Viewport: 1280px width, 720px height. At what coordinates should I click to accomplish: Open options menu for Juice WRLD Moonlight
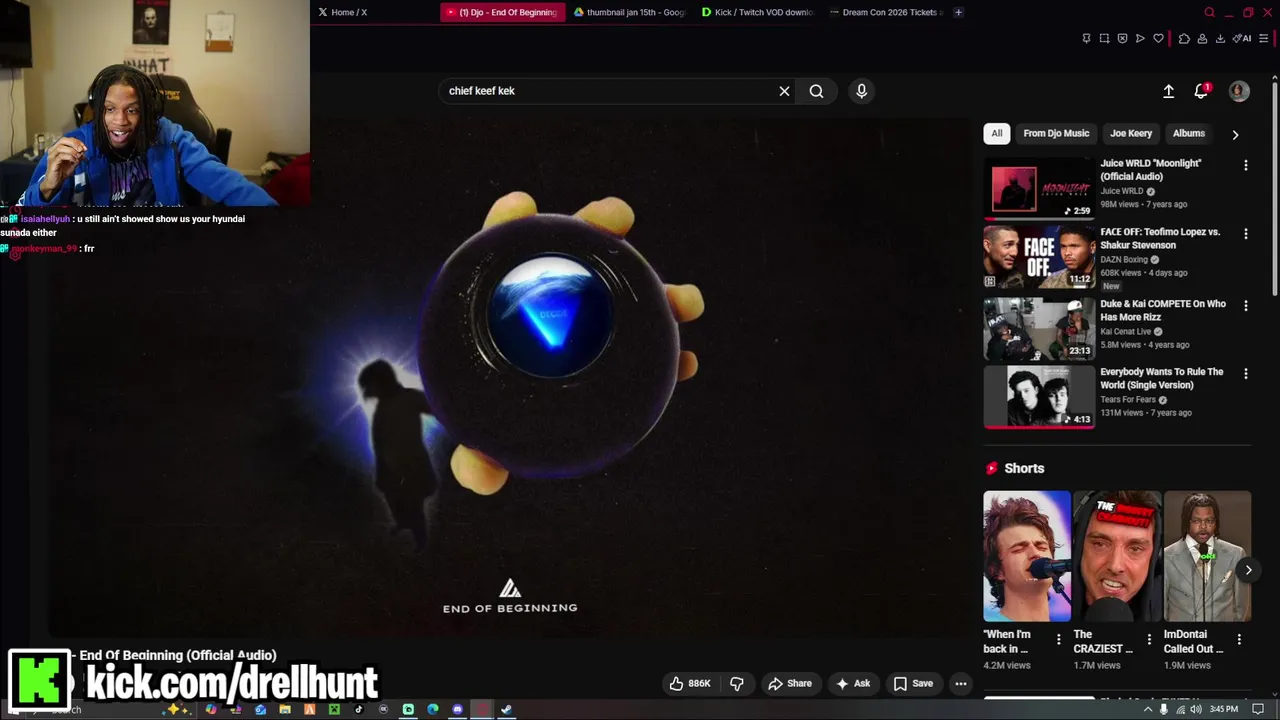[x=1245, y=165]
